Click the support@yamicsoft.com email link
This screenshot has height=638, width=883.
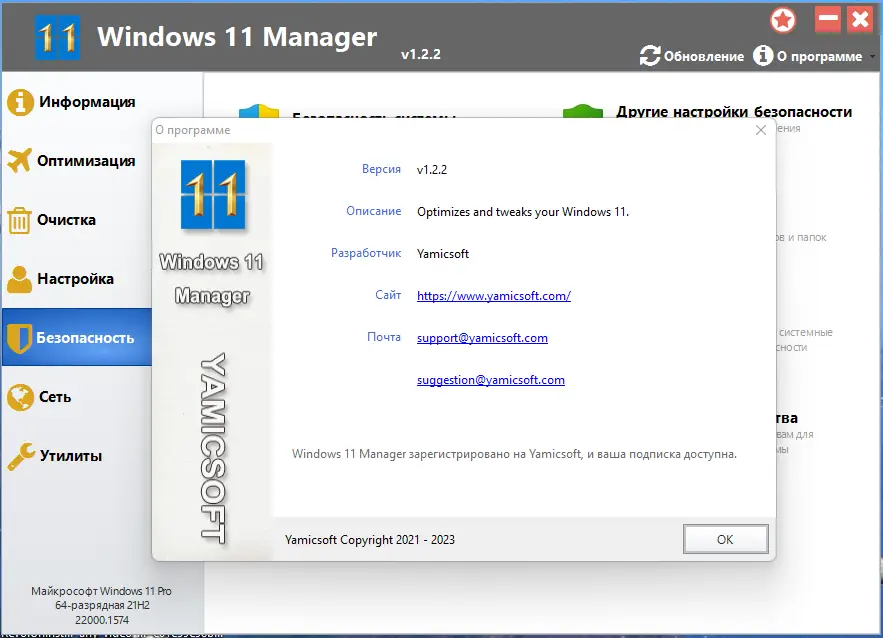point(482,338)
